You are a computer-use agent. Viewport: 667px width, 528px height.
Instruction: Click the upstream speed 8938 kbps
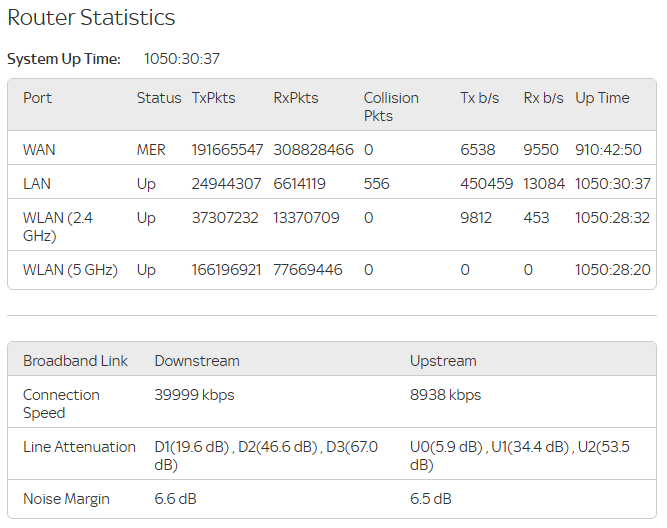[445, 395]
